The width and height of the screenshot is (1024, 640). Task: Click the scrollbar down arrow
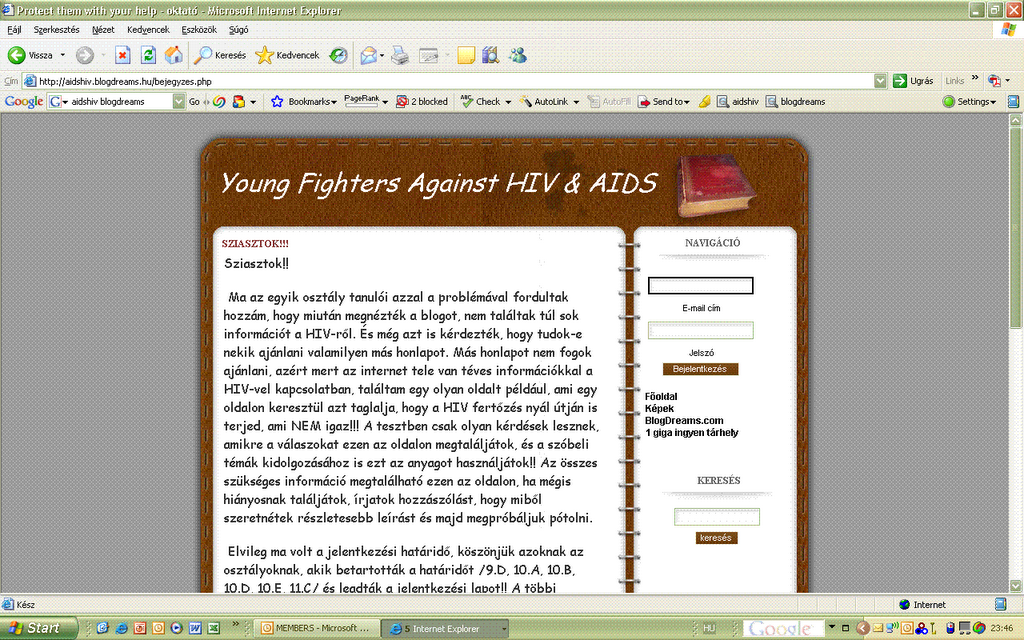1016,585
